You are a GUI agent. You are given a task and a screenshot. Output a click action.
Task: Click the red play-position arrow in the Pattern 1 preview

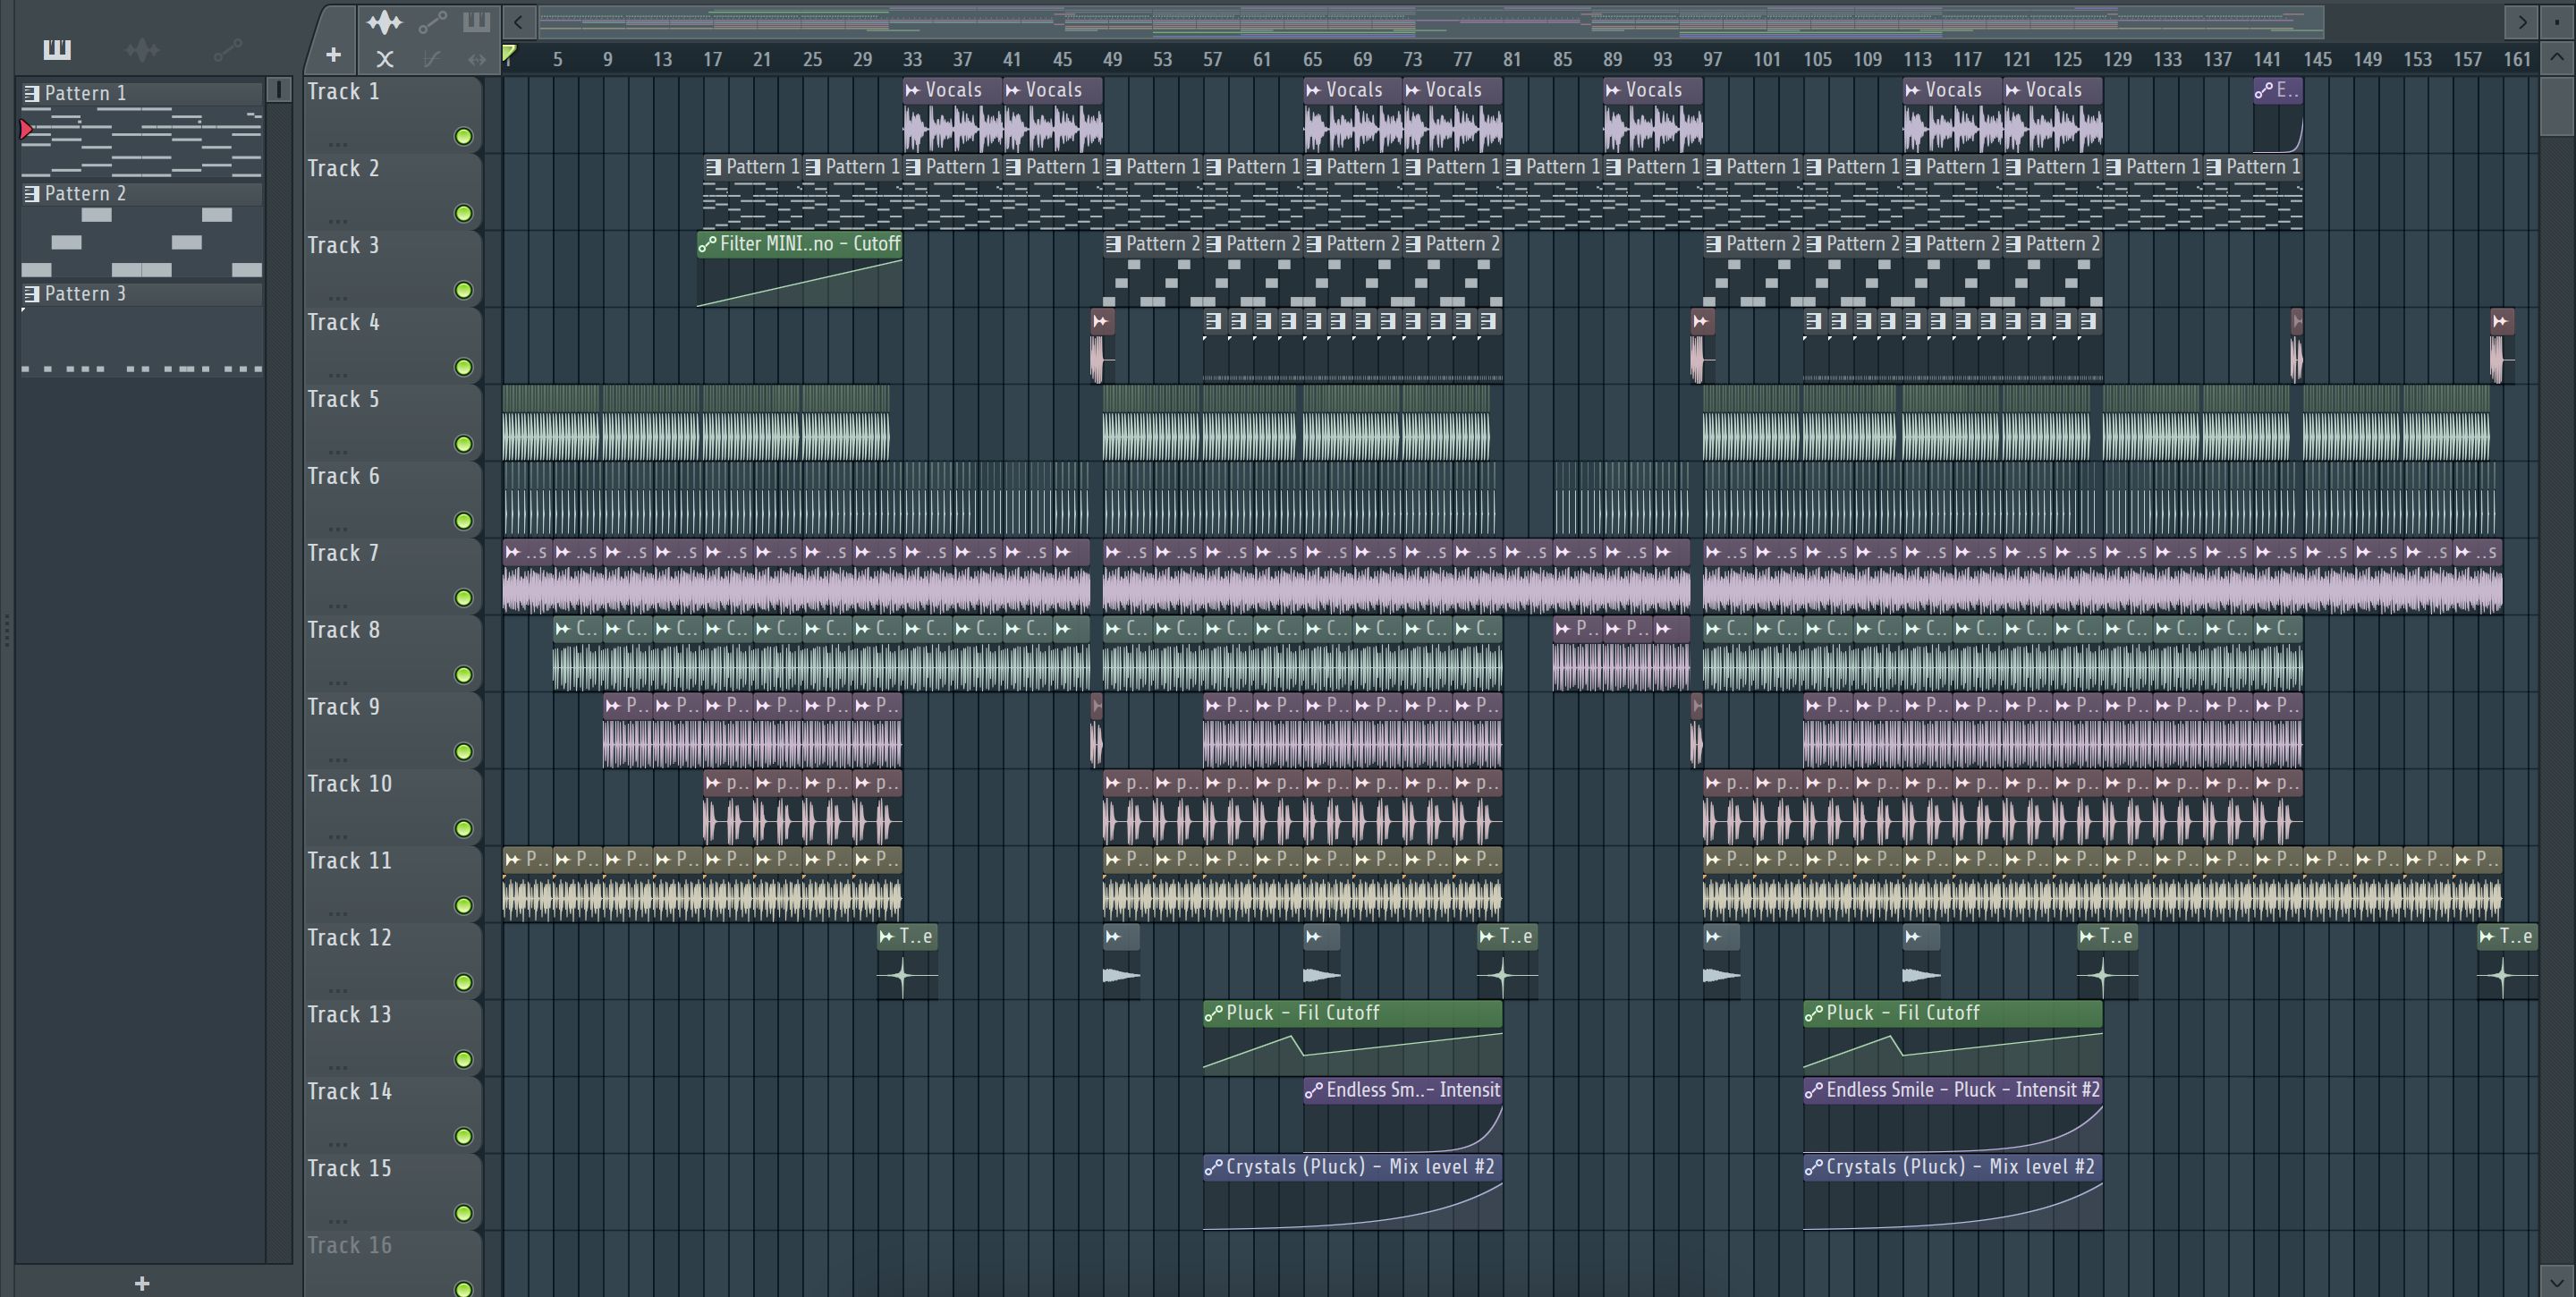26,129
